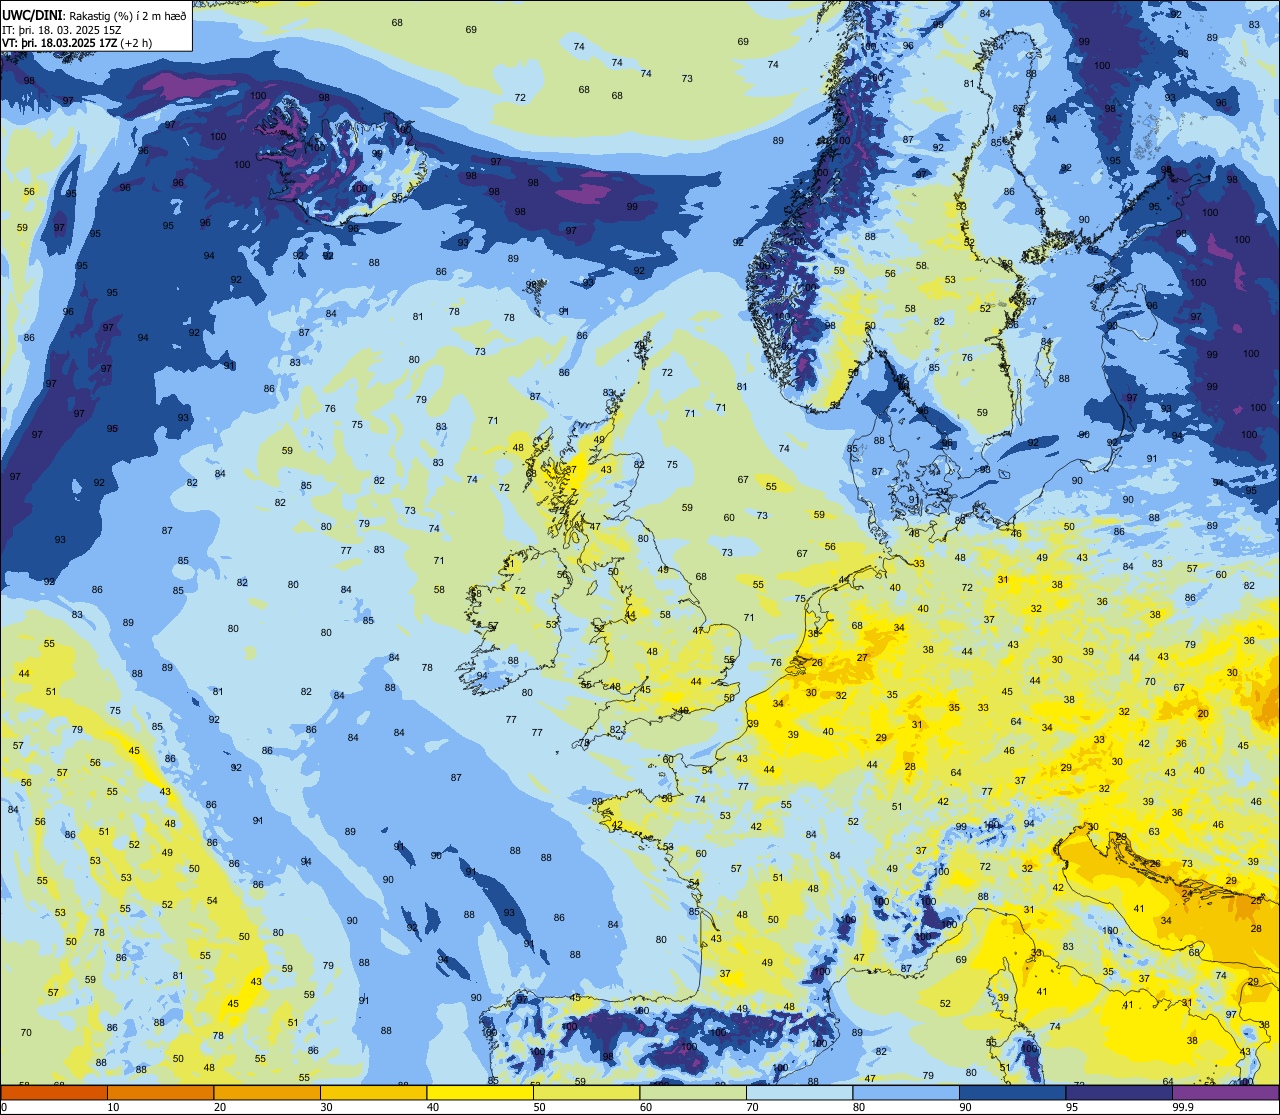1280x1115 pixels.
Task: Select the purple legend swatch above 99.9
Action: point(1225,1092)
